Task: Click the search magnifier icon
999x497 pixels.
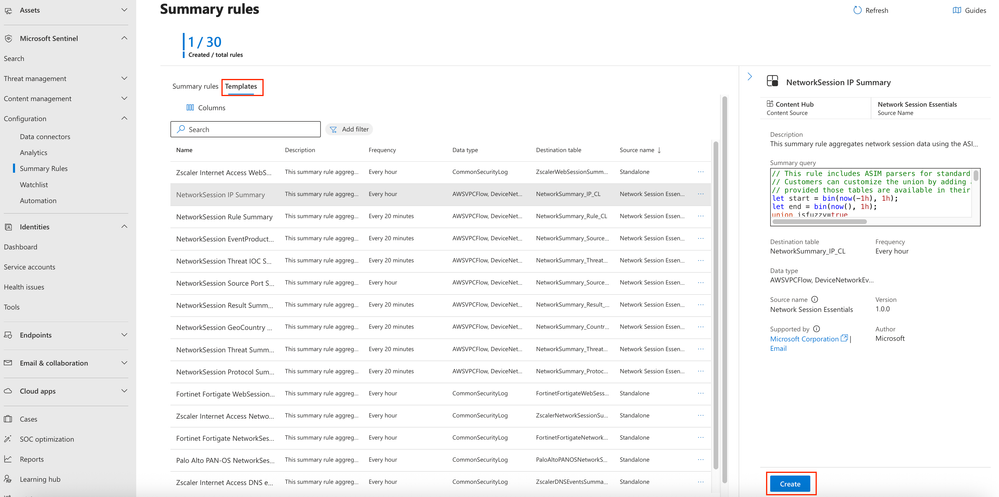Action: 181,129
